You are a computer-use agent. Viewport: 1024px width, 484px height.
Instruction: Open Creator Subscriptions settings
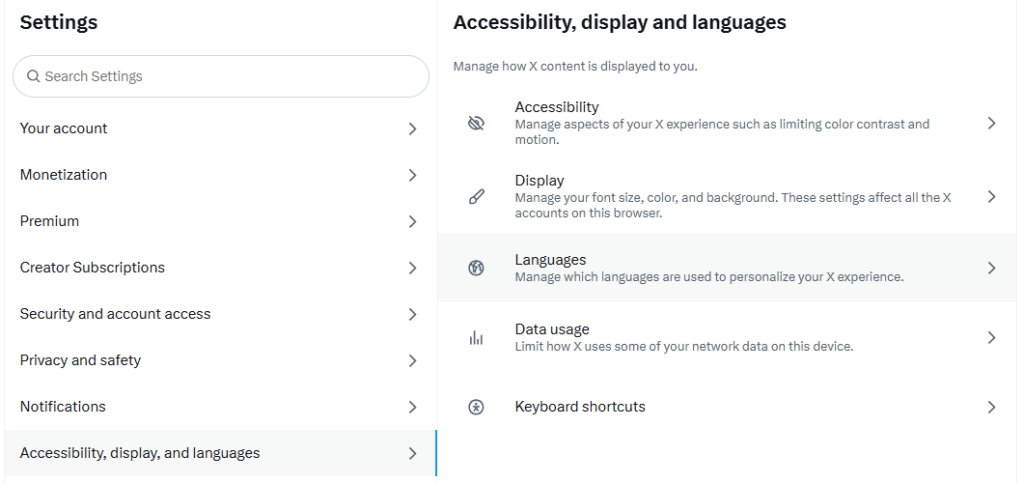point(92,268)
